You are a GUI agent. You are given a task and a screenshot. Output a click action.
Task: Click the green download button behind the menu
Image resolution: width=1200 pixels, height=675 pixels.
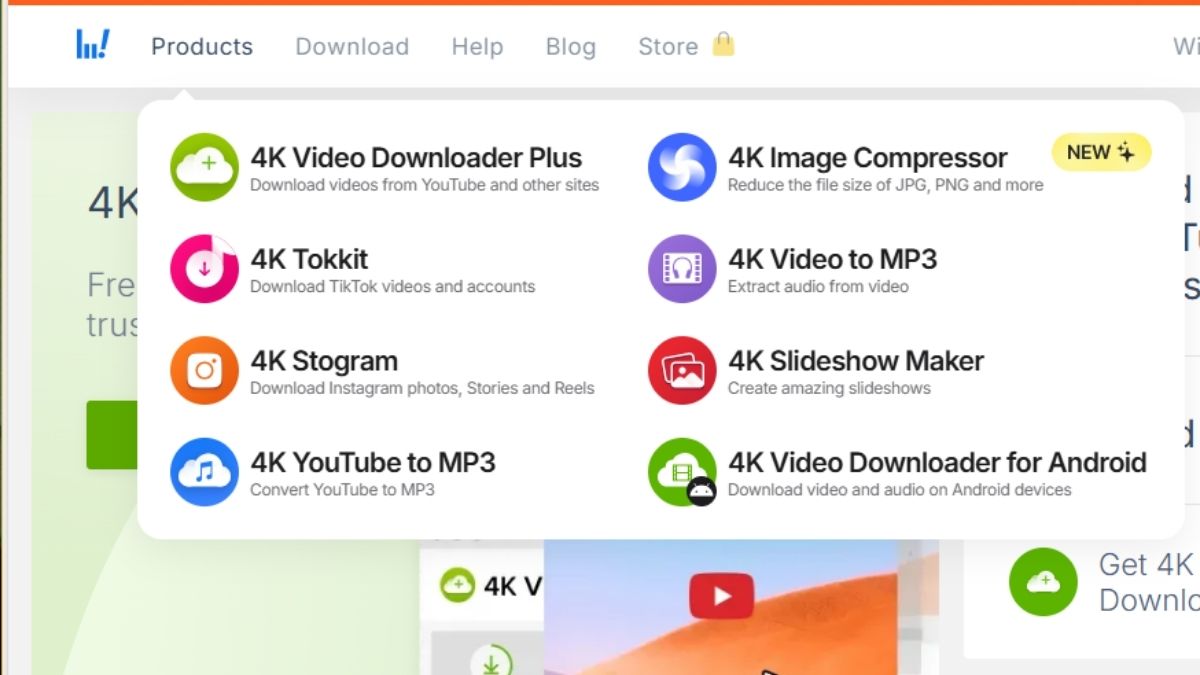(112, 435)
